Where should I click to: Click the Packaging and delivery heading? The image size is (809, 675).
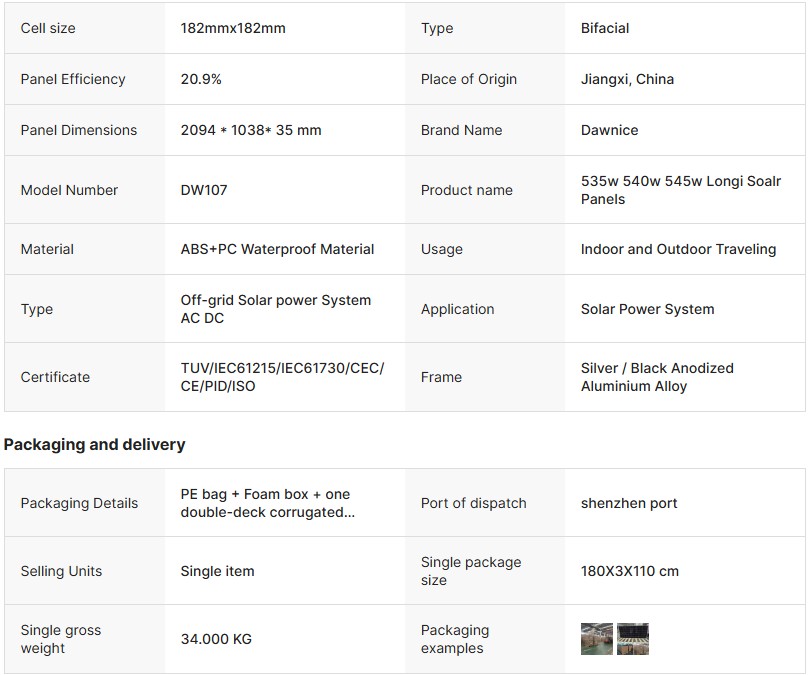coord(95,444)
